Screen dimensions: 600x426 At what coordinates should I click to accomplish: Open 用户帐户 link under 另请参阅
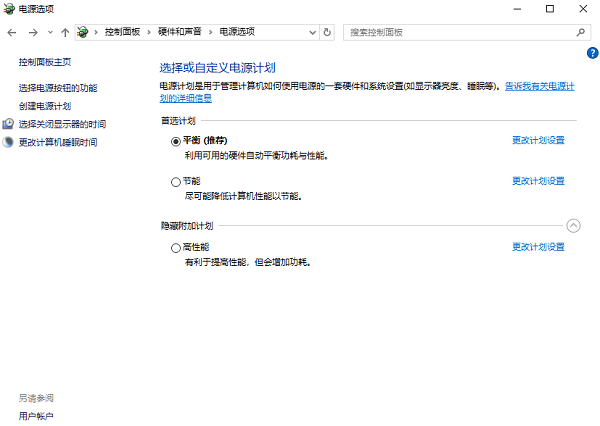36,416
